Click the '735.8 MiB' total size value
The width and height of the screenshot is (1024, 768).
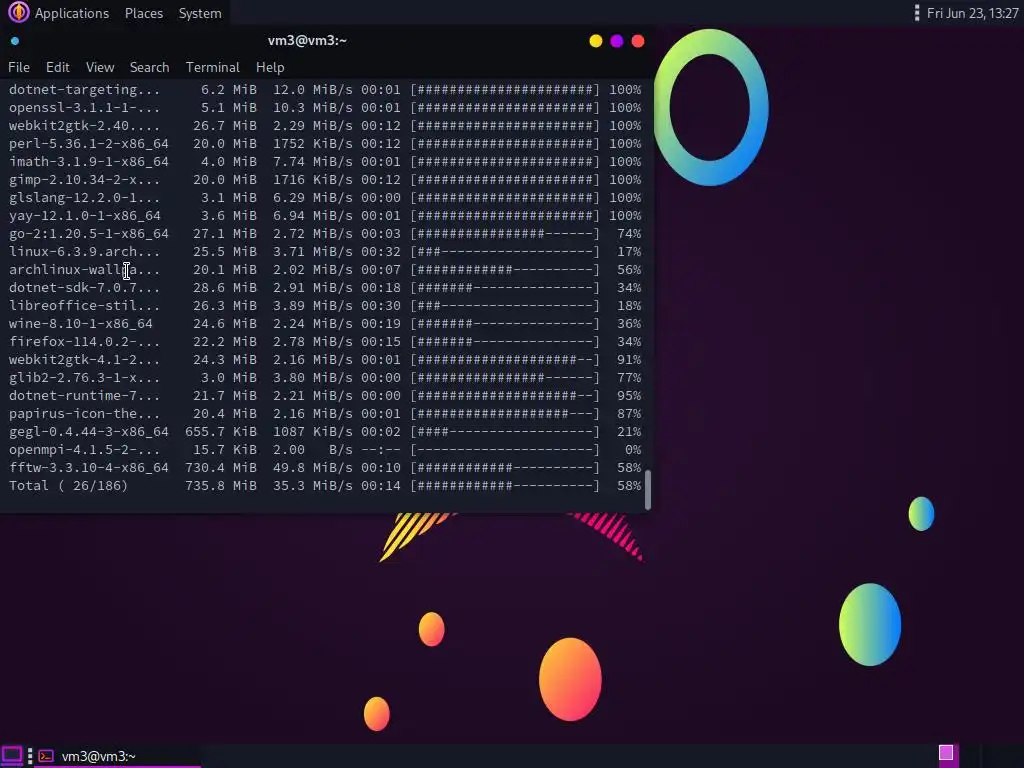coord(221,486)
